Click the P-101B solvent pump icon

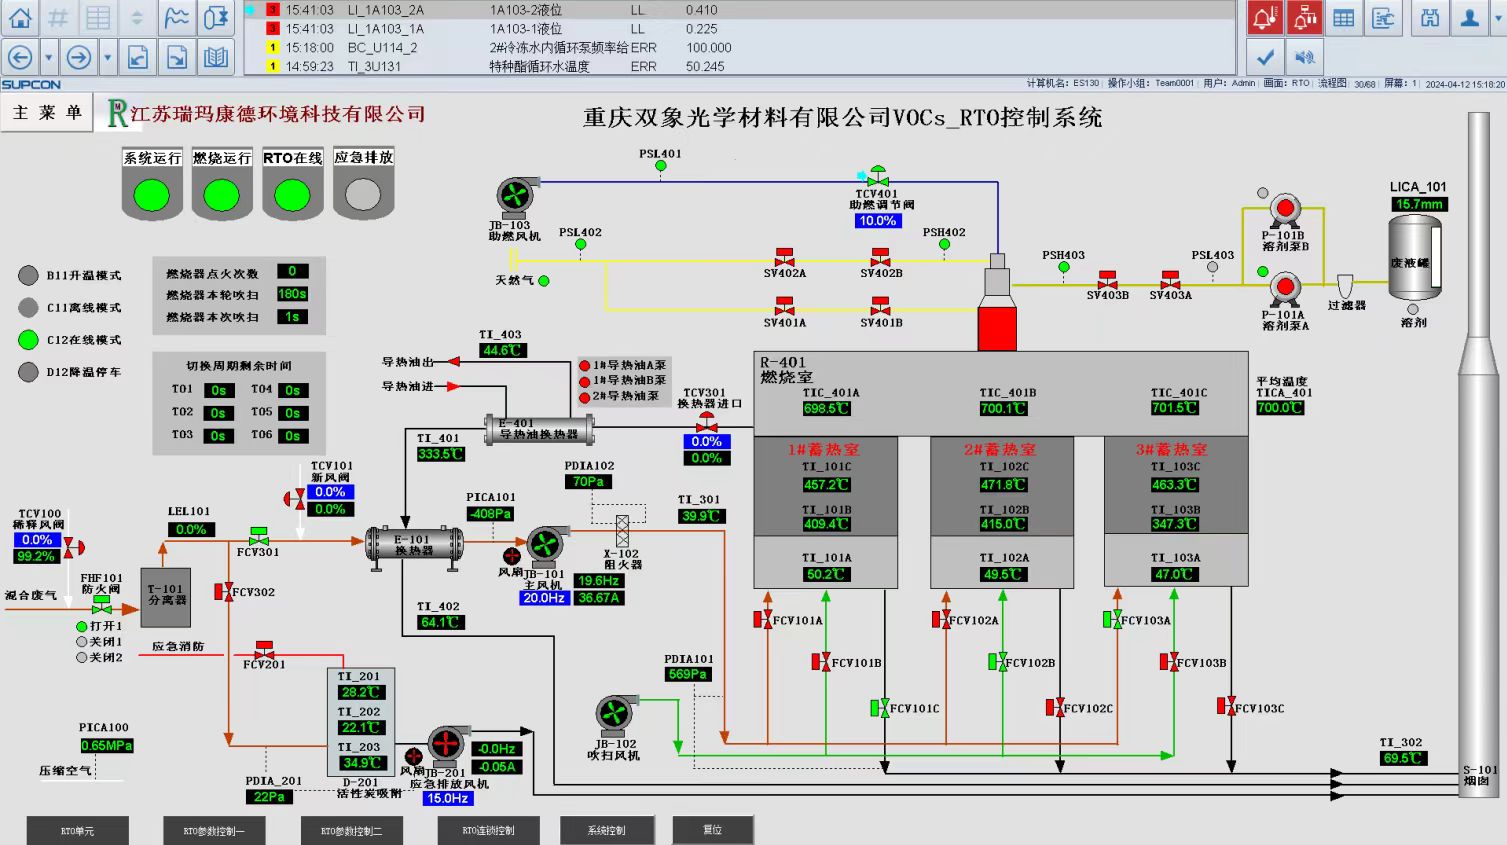(1285, 211)
